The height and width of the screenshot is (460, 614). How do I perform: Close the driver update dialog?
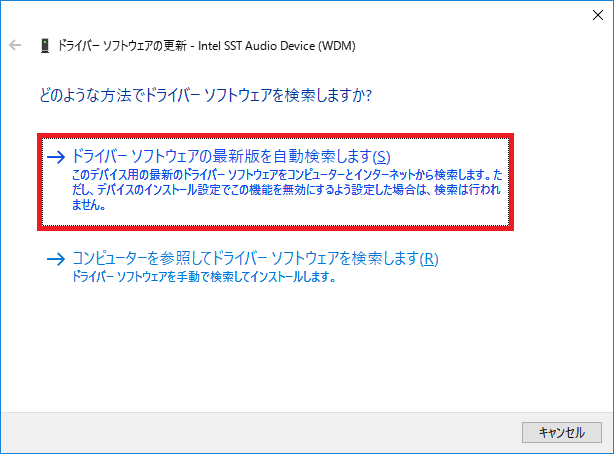click(x=598, y=15)
